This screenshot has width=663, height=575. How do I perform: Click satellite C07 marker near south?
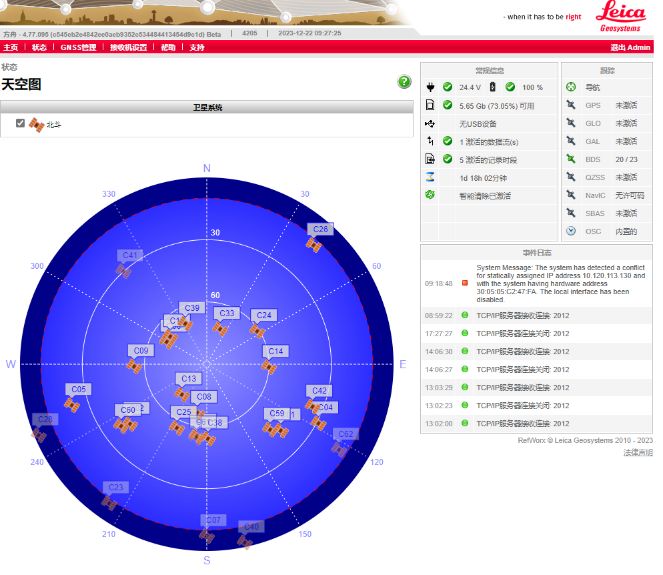(x=207, y=536)
